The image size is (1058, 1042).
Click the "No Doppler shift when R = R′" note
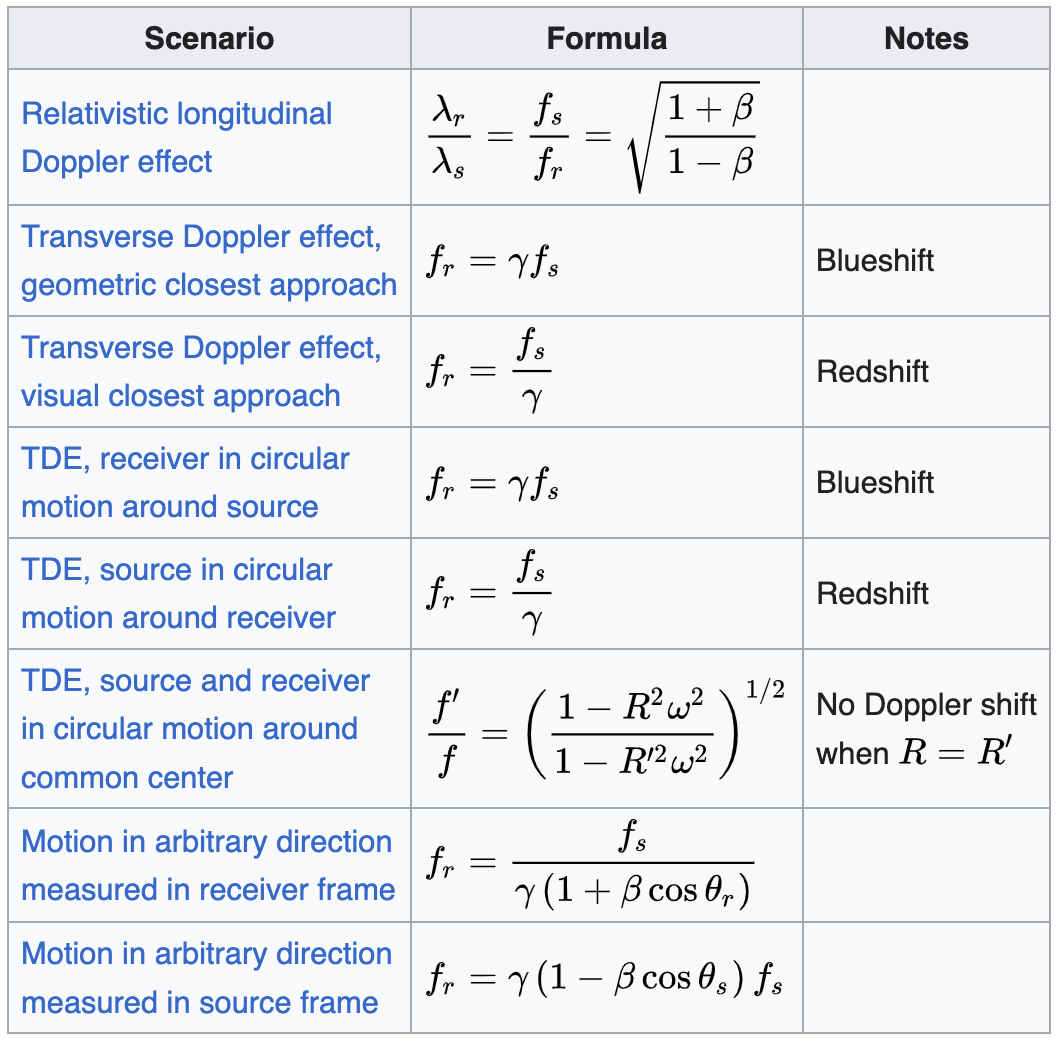(926, 728)
